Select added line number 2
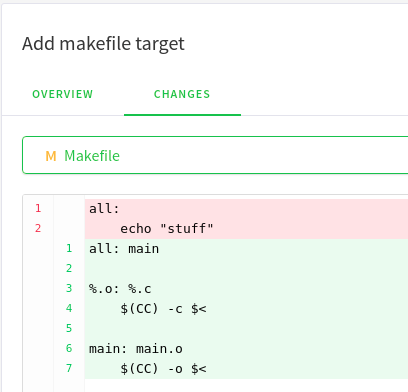 (69, 268)
